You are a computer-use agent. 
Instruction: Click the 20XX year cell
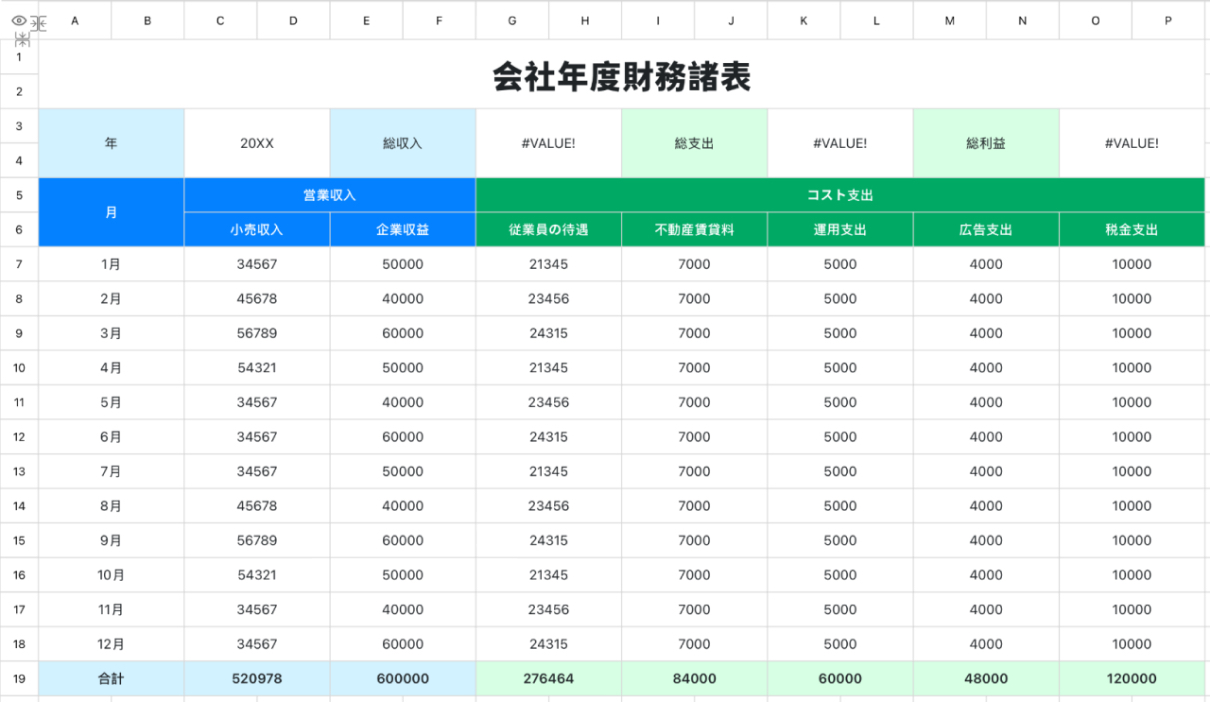(257, 143)
